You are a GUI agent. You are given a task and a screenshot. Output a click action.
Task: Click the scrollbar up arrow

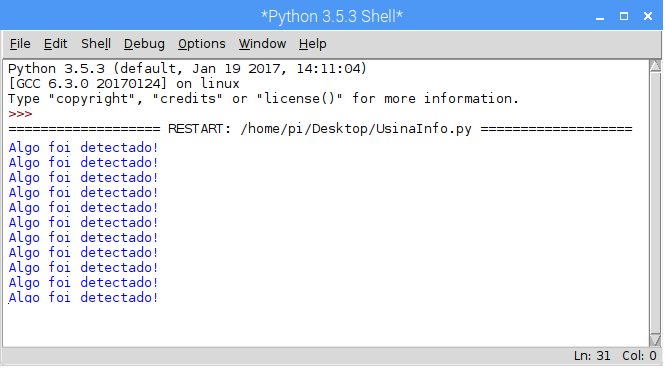tap(655, 66)
